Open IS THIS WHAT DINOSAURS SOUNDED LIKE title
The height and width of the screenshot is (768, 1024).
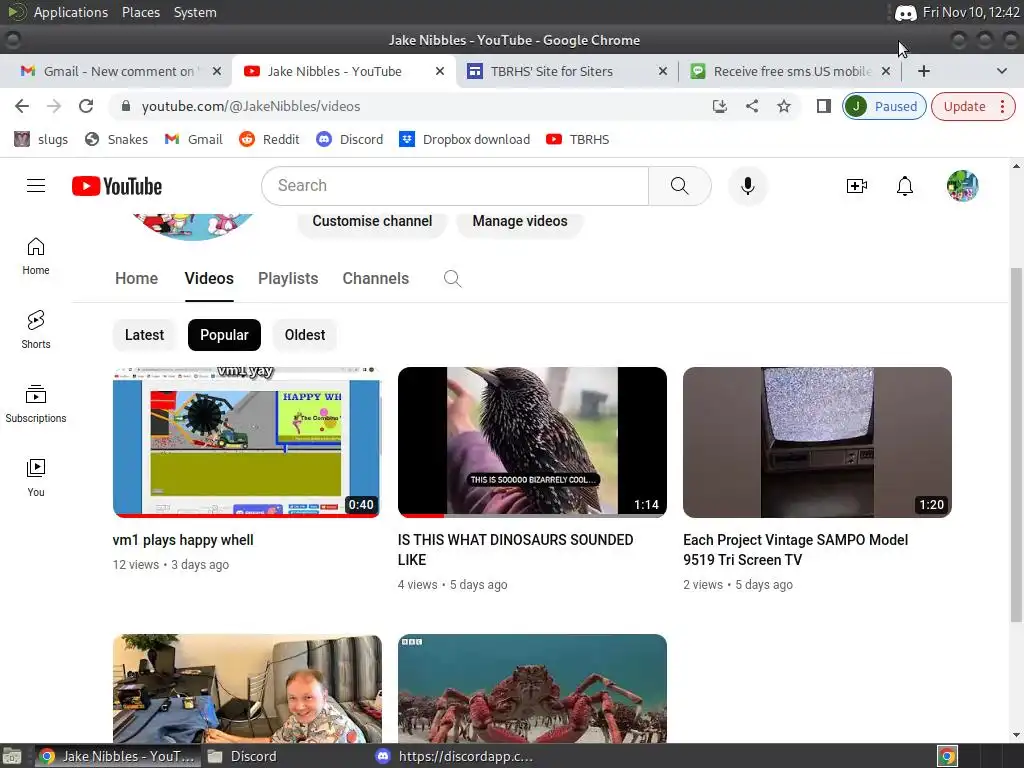click(x=515, y=550)
